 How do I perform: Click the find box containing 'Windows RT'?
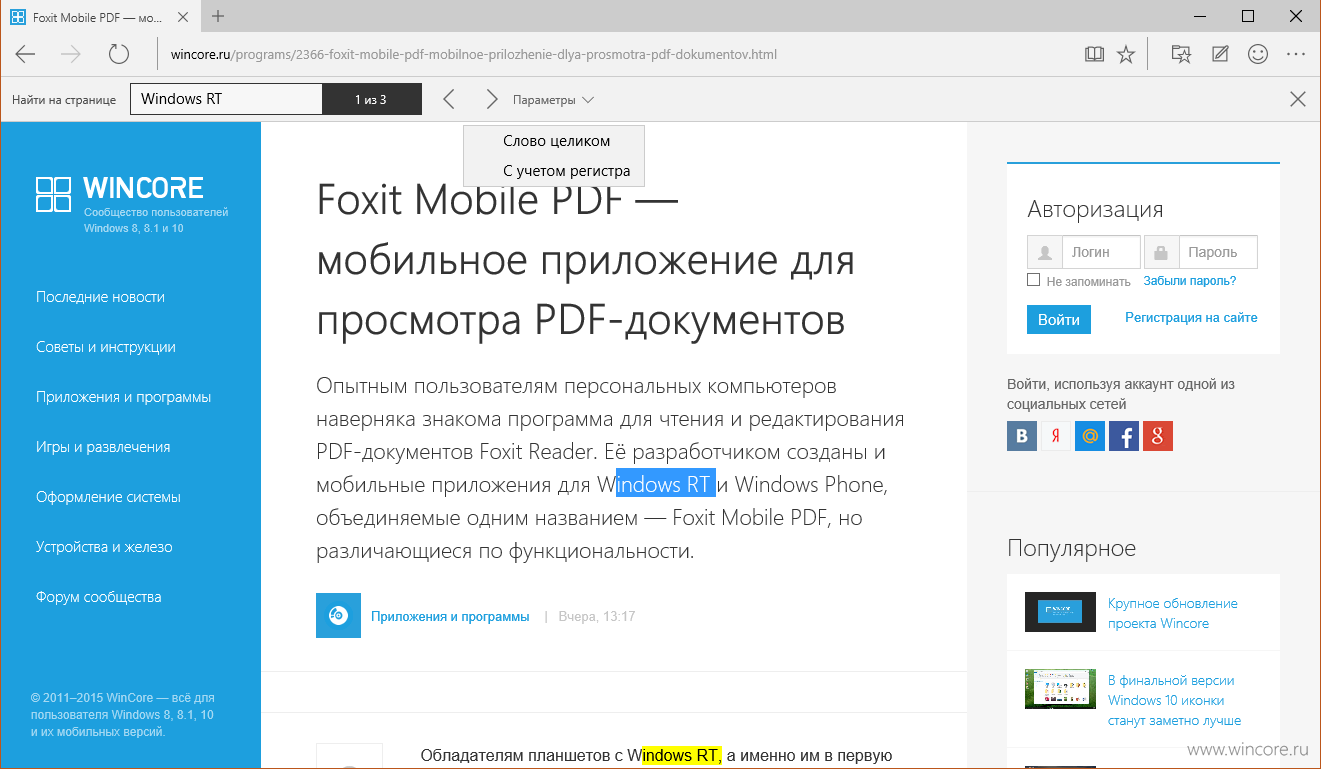[226, 99]
